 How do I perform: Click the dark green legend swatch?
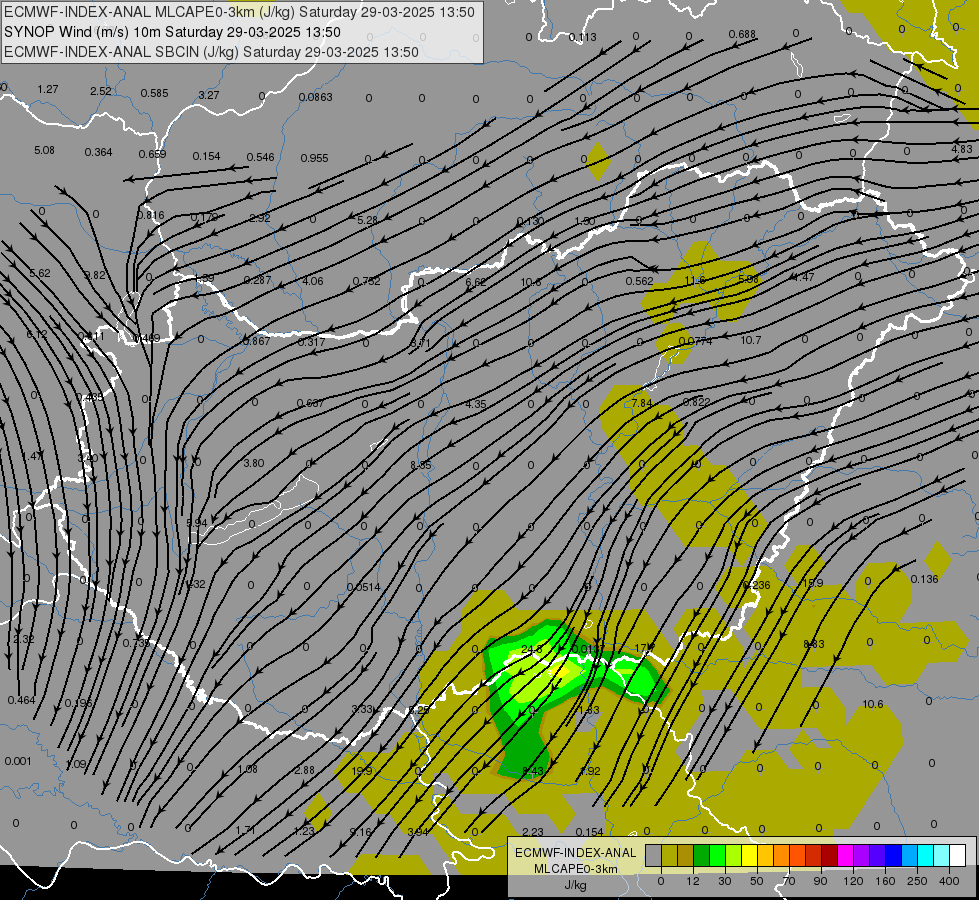[702, 855]
